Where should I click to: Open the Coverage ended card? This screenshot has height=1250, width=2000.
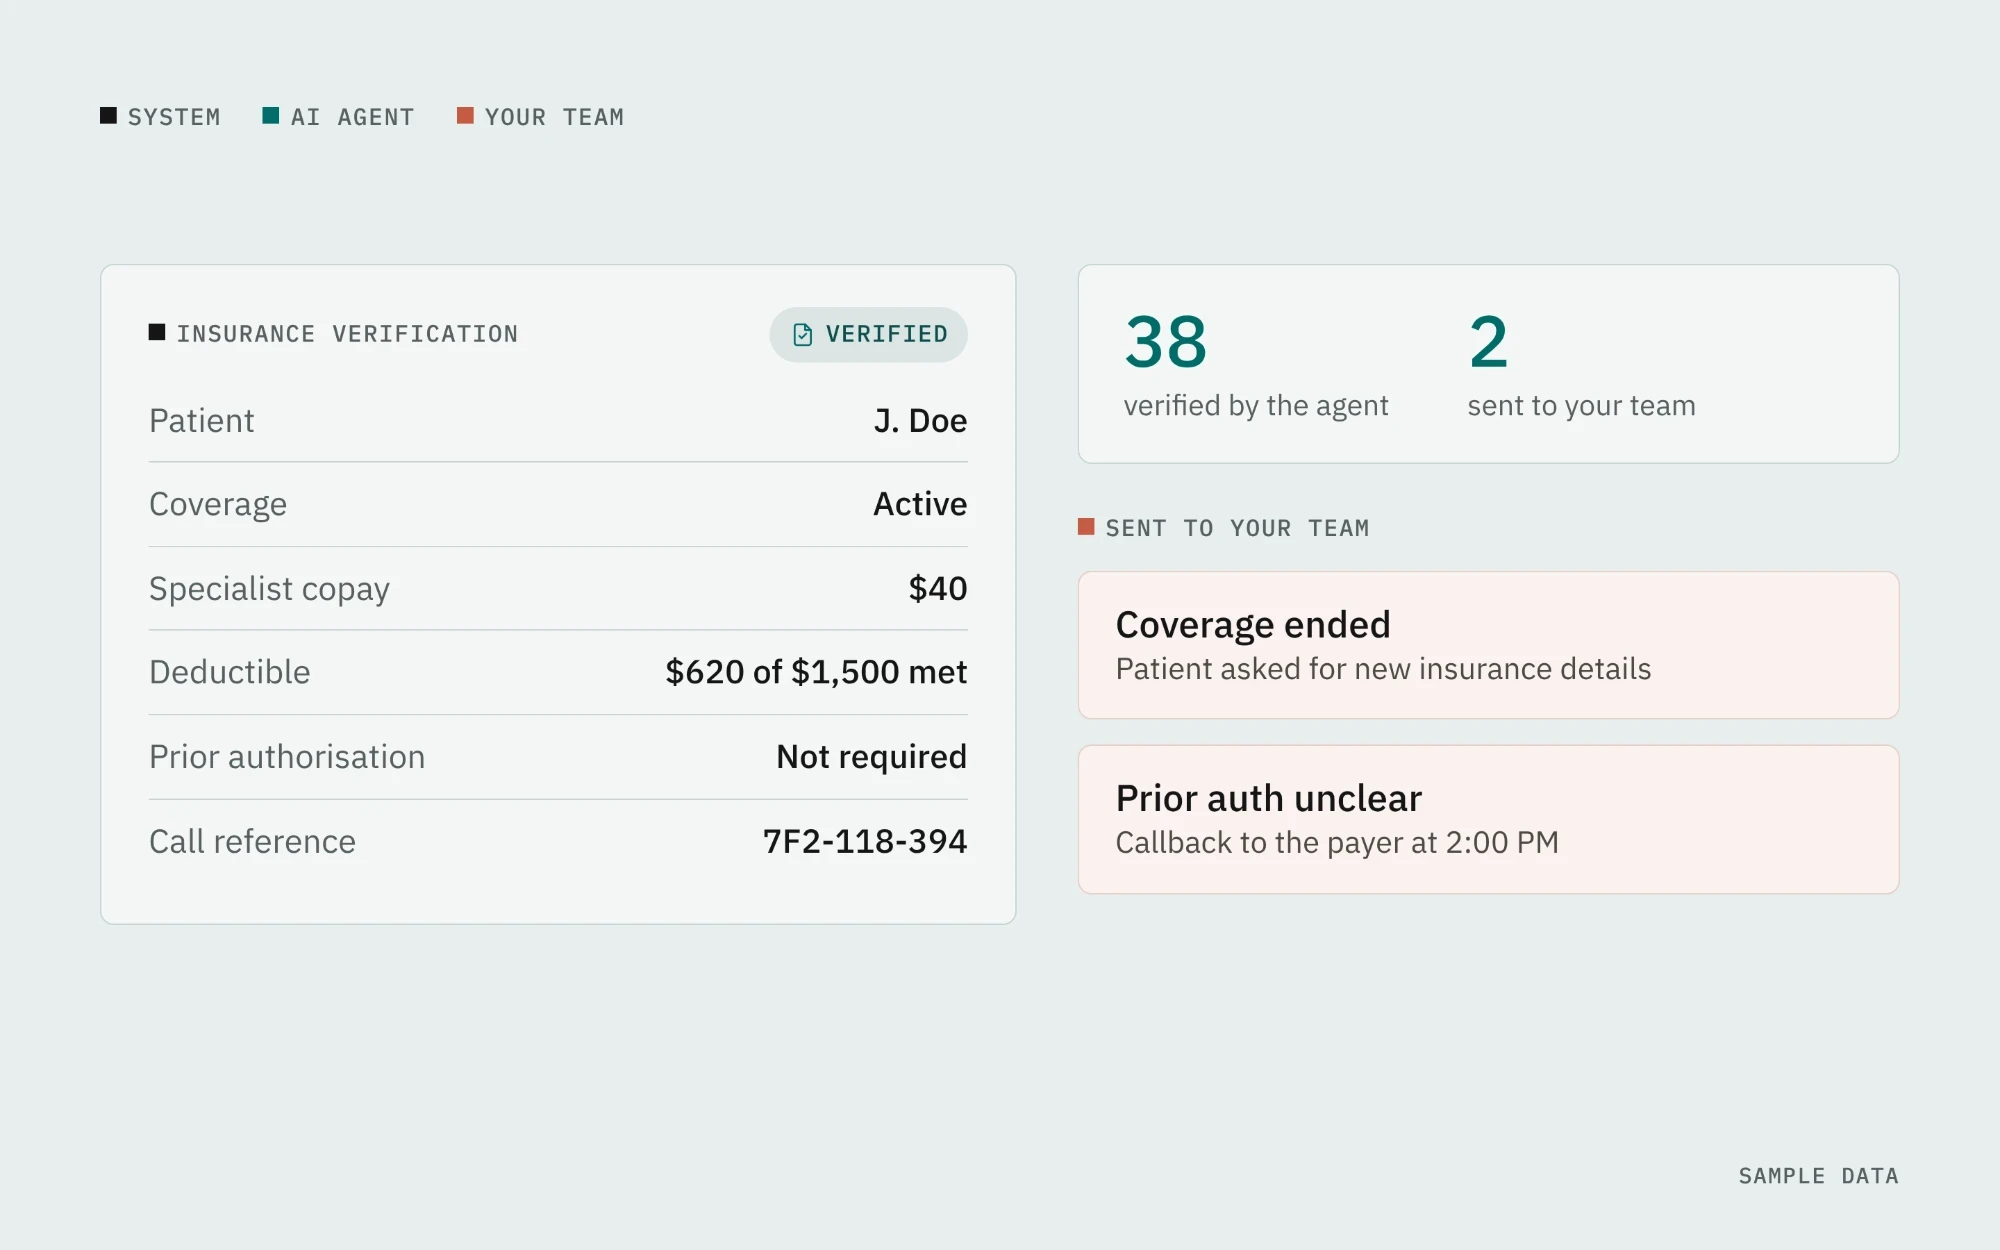point(1488,645)
